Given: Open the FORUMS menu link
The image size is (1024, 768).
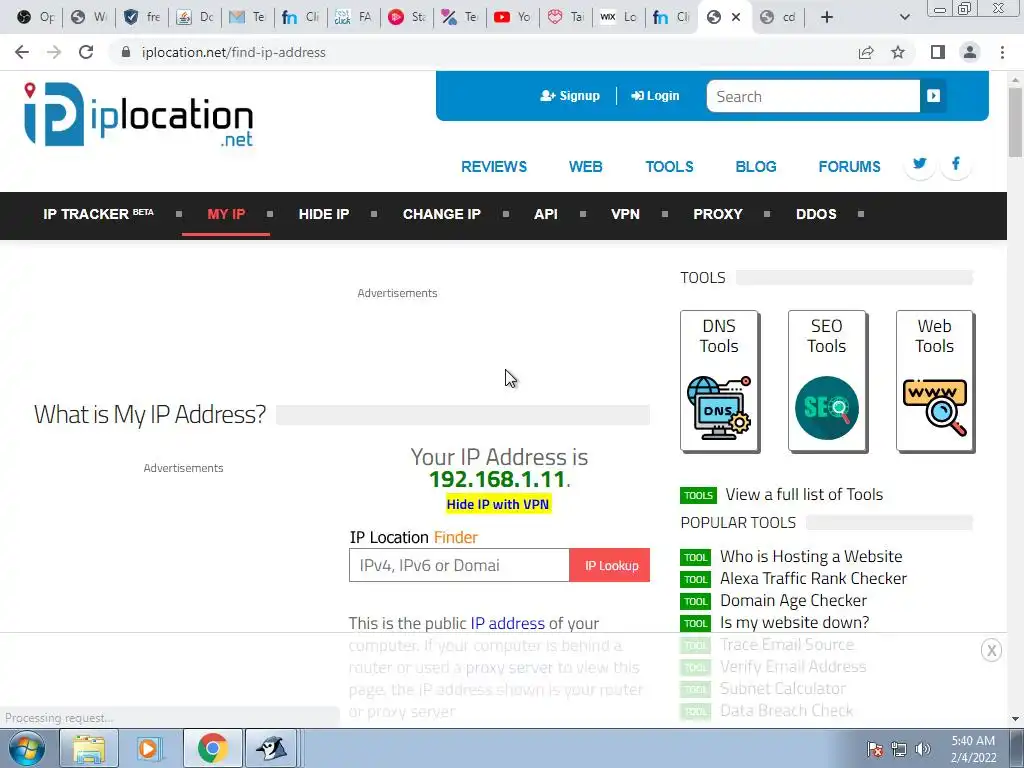Looking at the screenshot, I should (x=849, y=167).
